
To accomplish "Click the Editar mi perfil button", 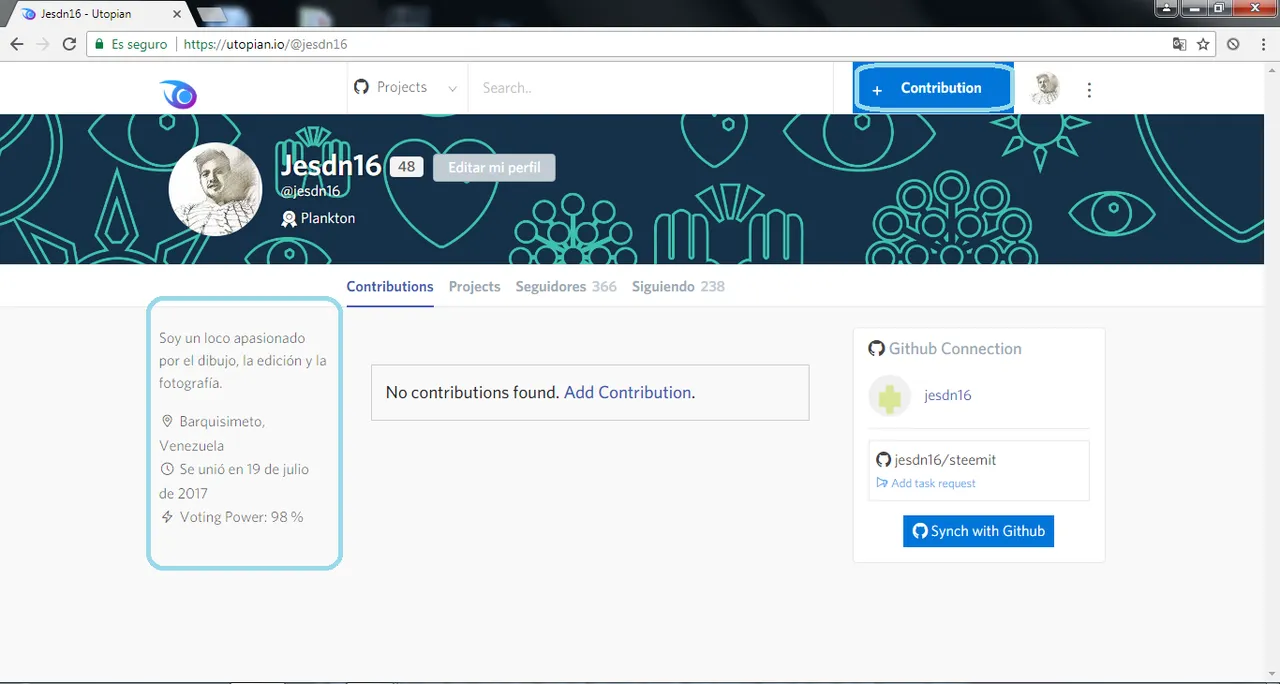I will [x=494, y=167].
